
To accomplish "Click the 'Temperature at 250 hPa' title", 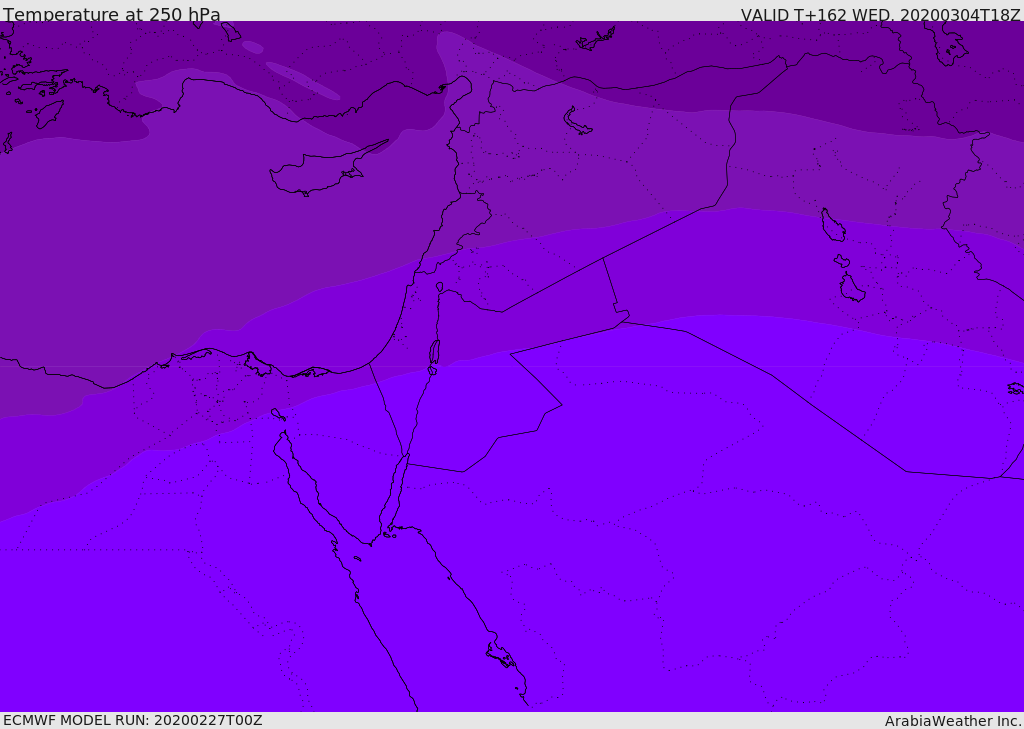I will click(x=111, y=15).
